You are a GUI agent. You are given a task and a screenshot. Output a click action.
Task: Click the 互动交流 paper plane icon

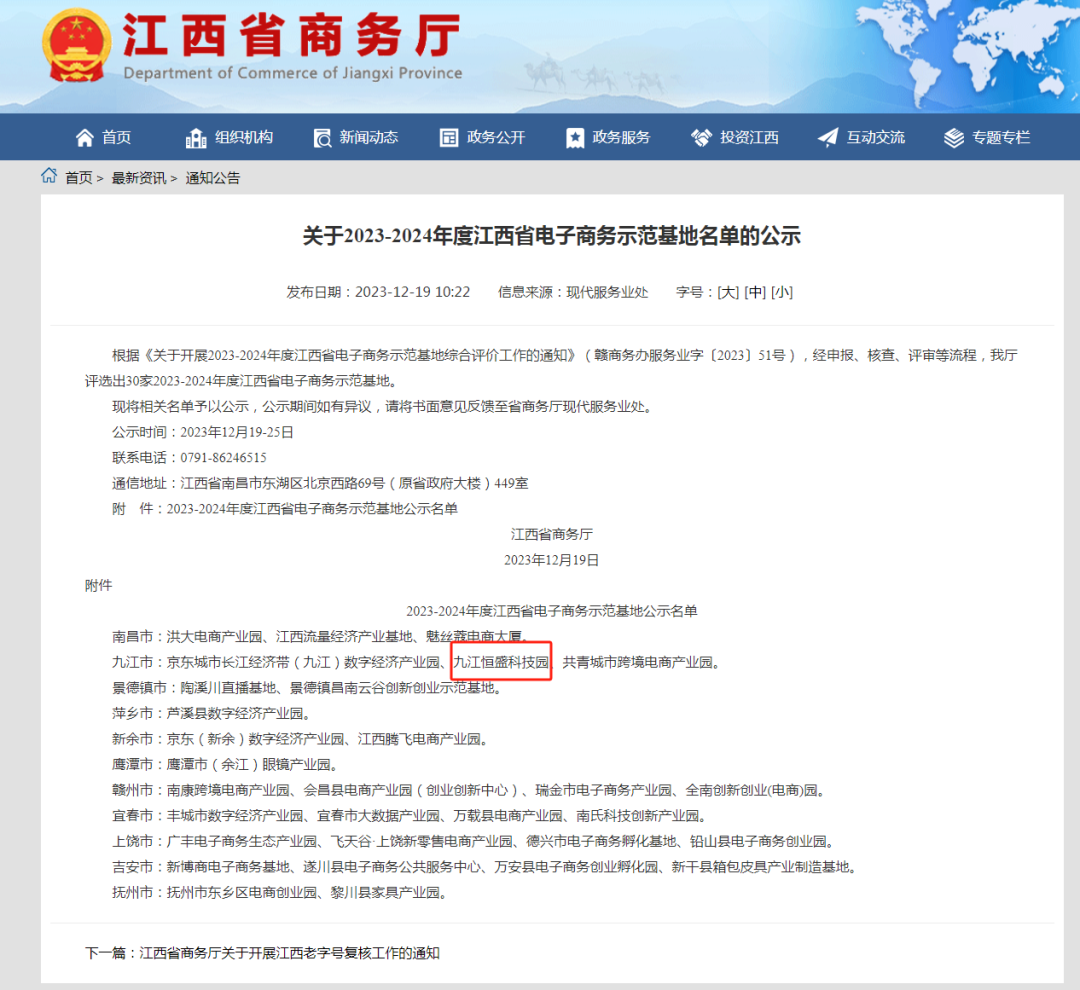pos(828,138)
